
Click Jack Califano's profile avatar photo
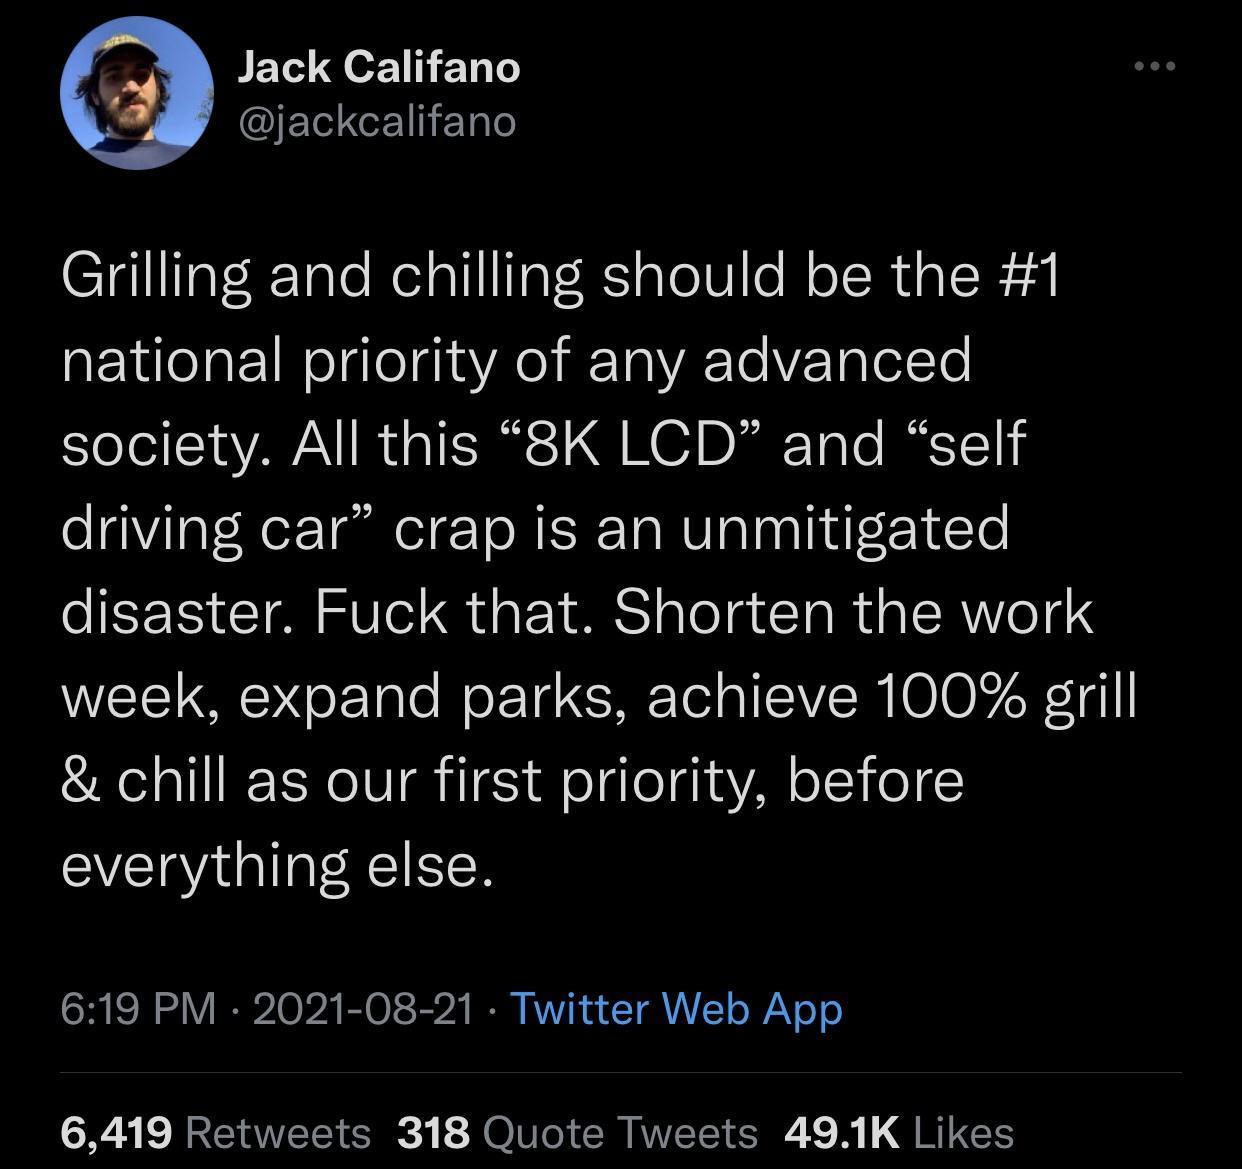[136, 93]
